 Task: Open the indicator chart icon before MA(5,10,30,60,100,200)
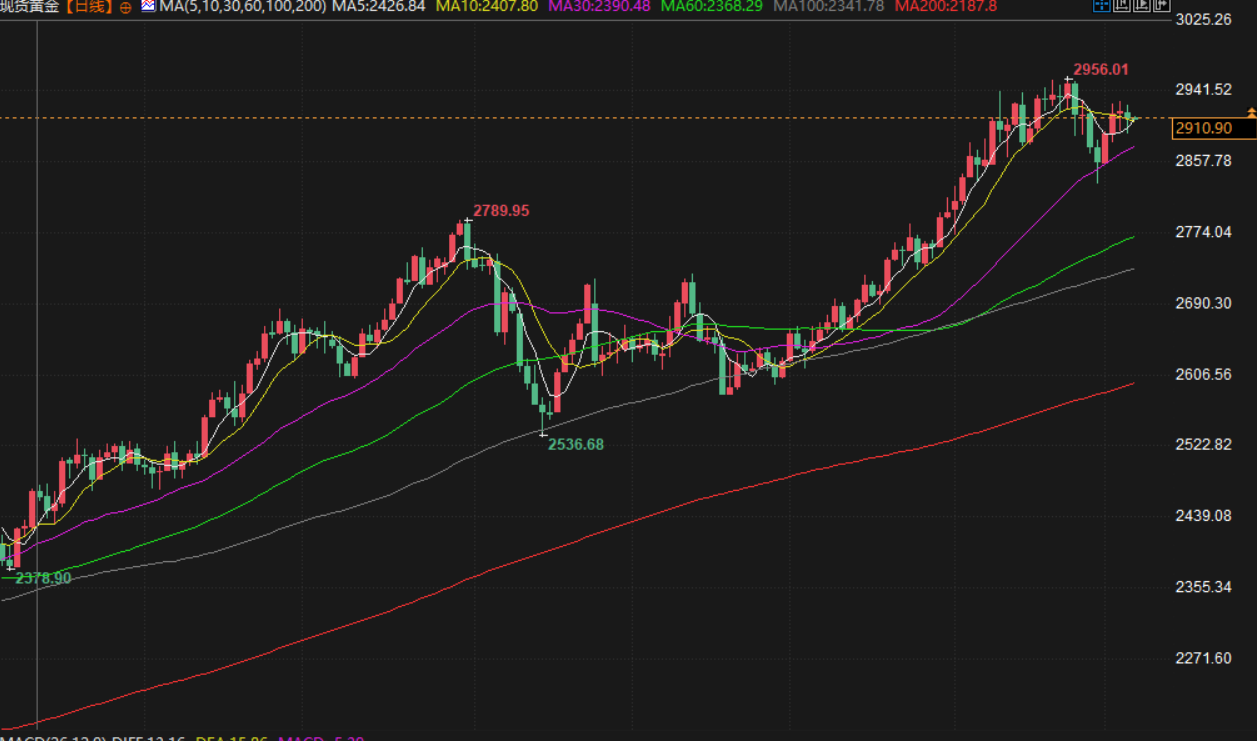point(148,6)
